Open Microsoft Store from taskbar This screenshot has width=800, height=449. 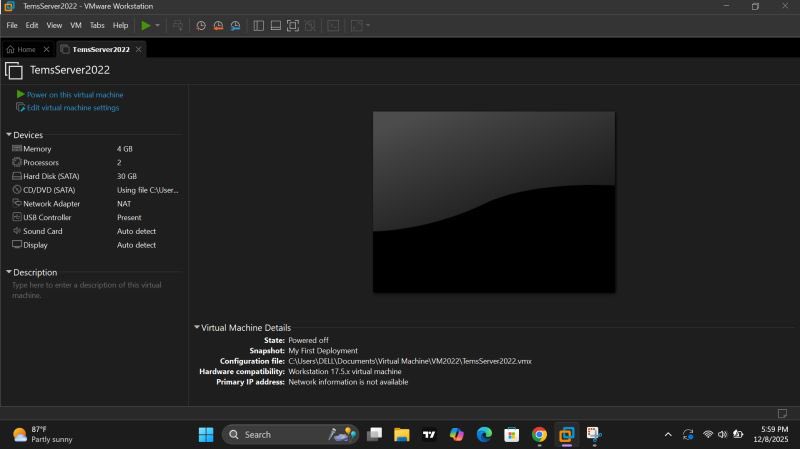512,435
